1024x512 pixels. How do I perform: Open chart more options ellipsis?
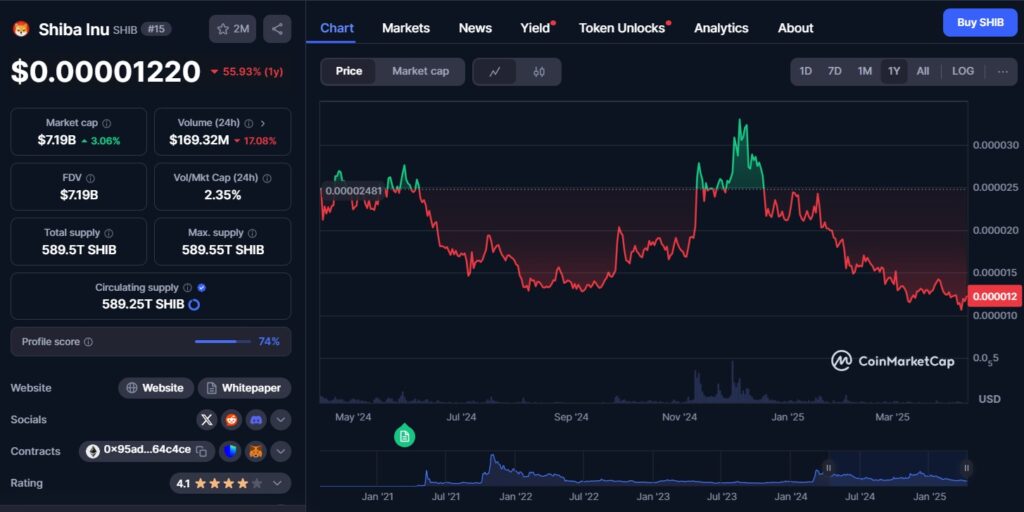point(1002,72)
